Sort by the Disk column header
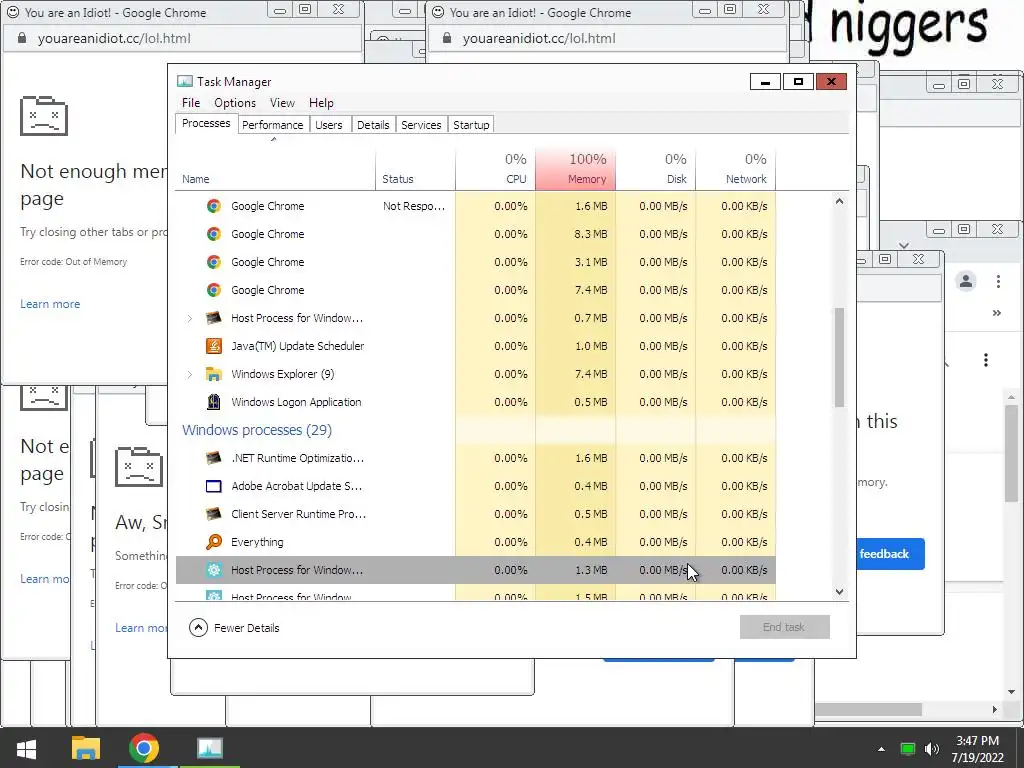This screenshot has height=768, width=1024. (656, 170)
